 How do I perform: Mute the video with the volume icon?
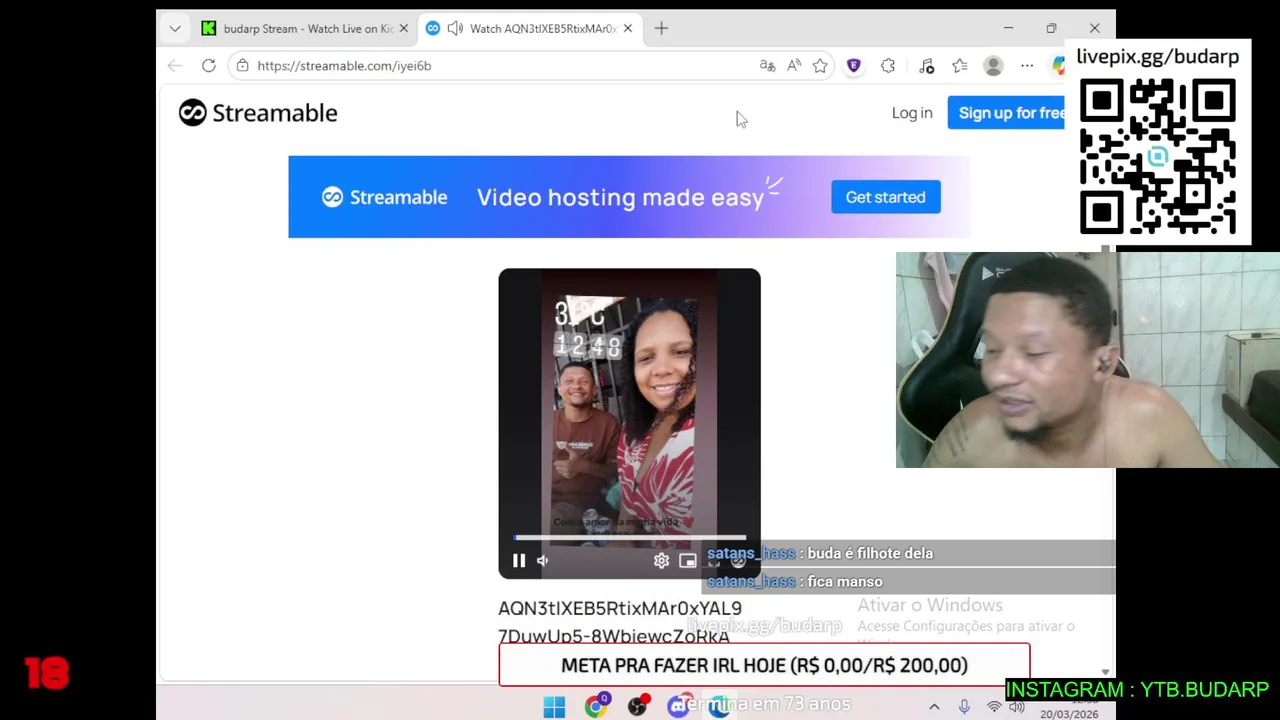pyautogui.click(x=543, y=561)
